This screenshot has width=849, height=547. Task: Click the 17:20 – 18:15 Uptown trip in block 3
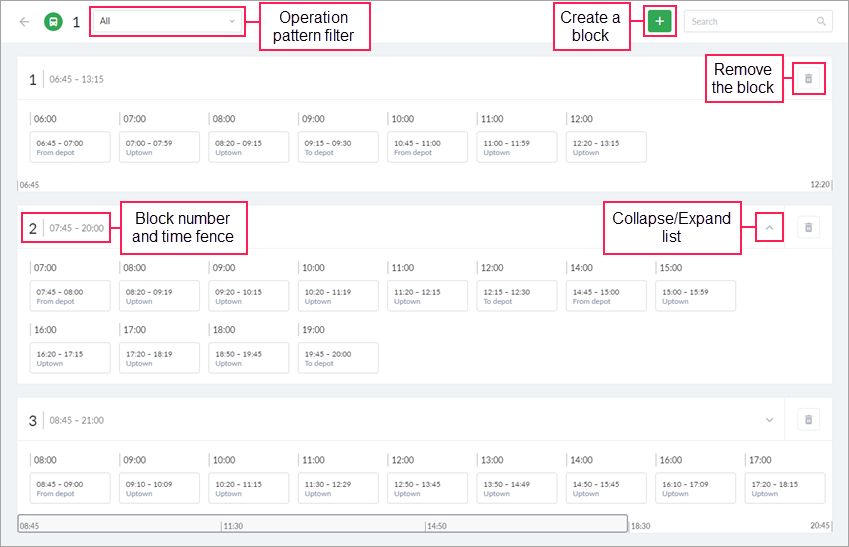(785, 488)
